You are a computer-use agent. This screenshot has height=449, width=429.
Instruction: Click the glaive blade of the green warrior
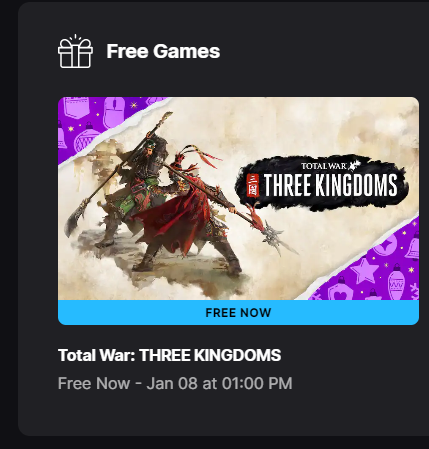pyautogui.click(x=75, y=217)
